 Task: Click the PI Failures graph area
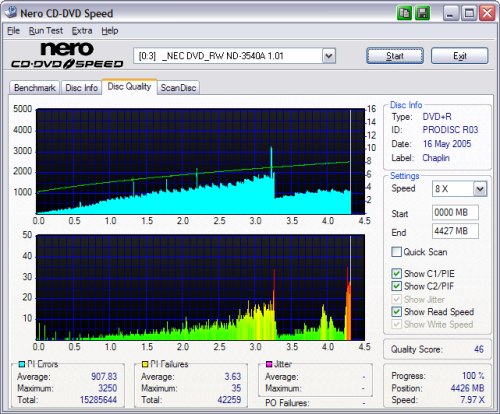tap(200, 287)
